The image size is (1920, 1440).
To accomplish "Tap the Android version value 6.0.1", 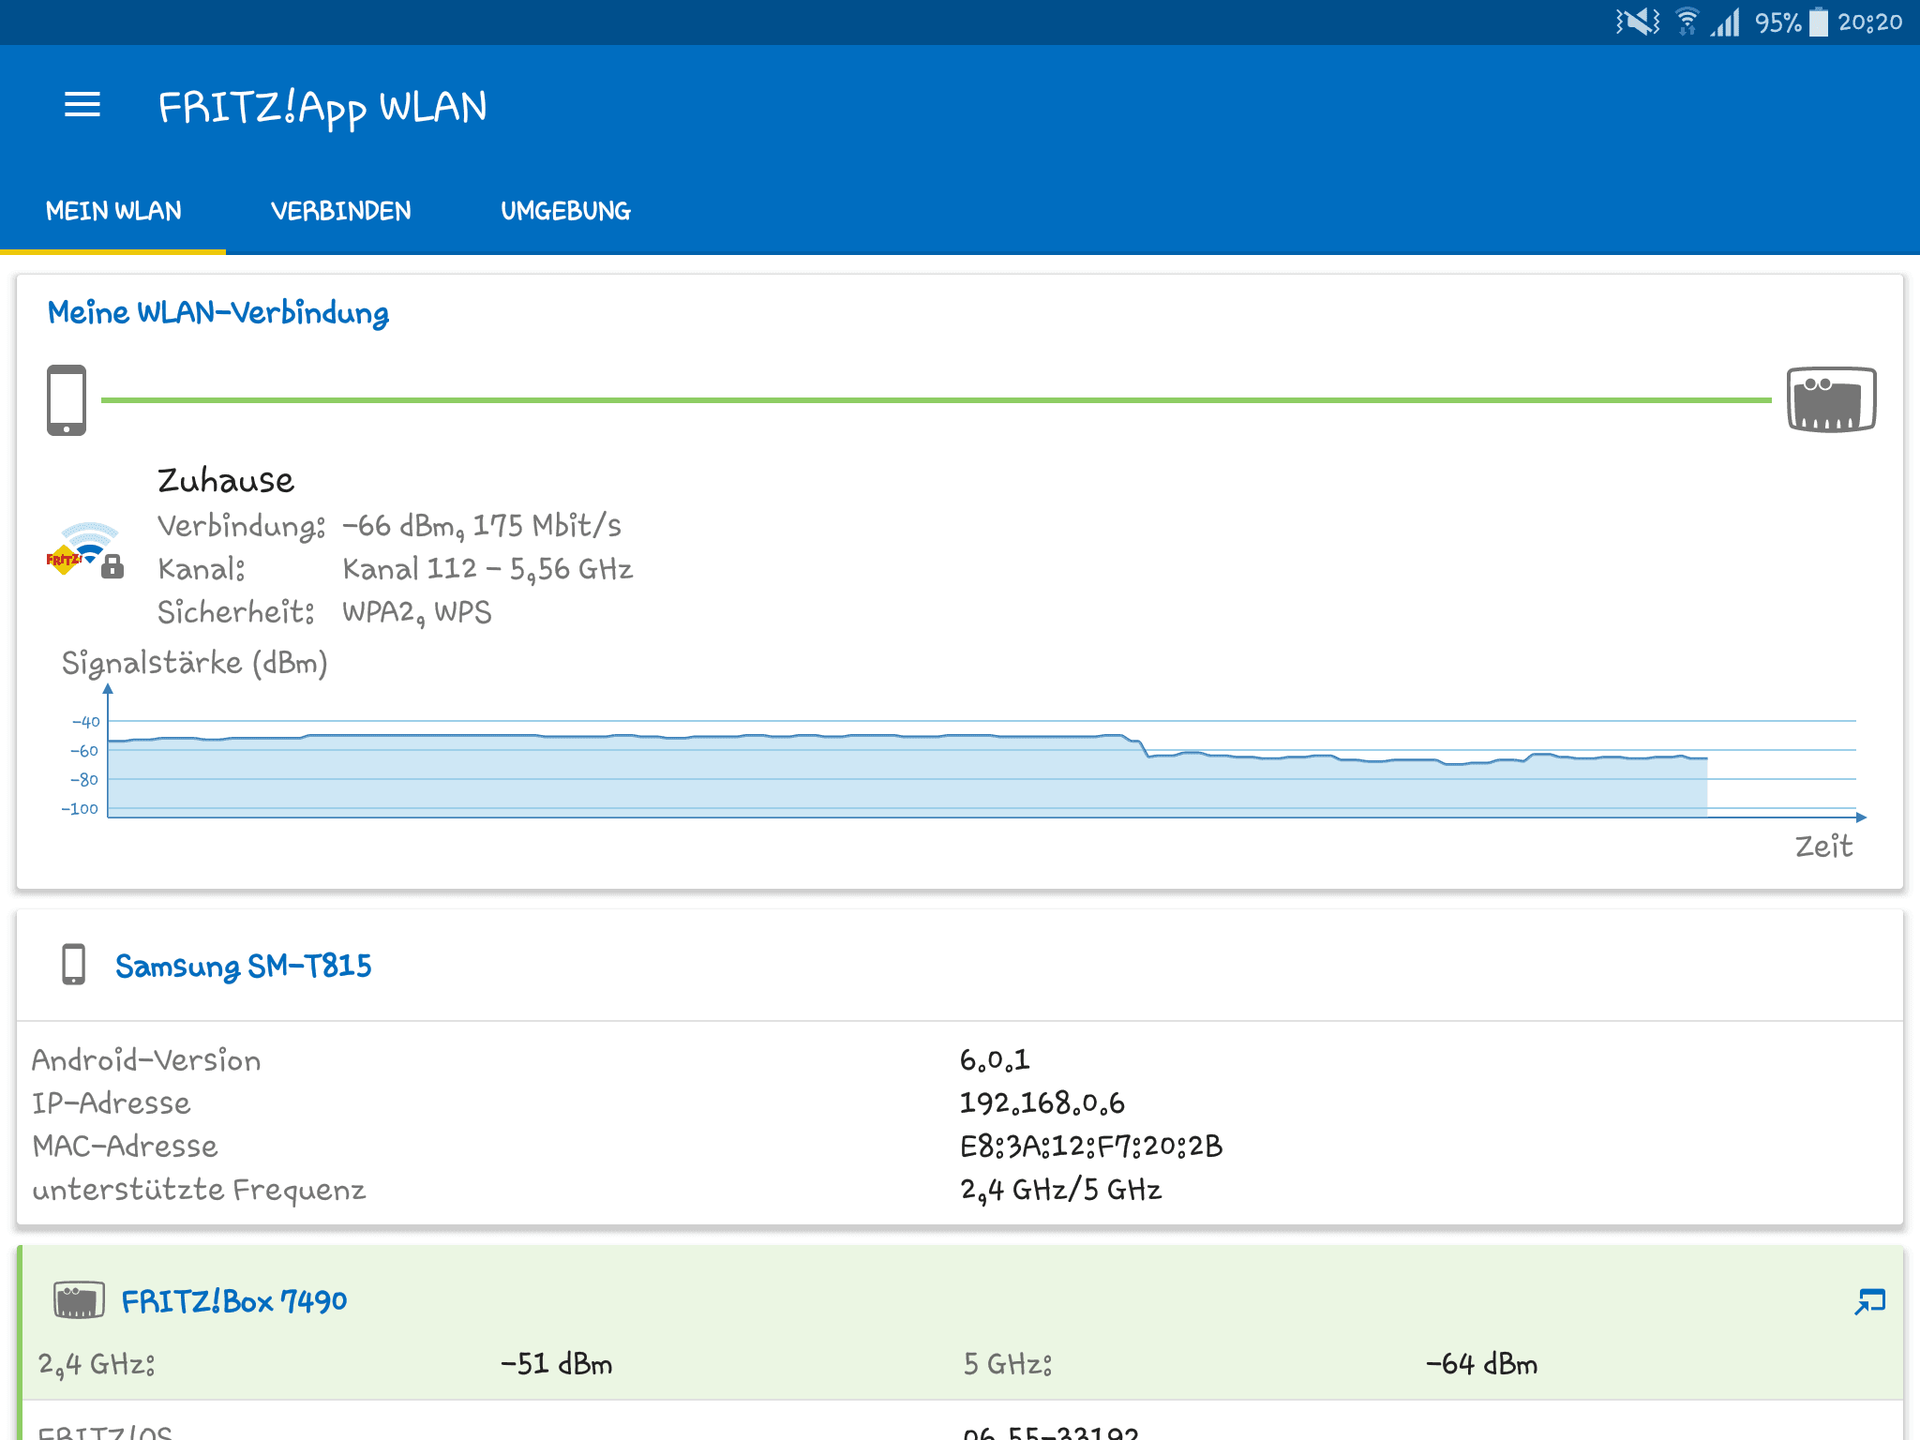I will pos(994,1060).
